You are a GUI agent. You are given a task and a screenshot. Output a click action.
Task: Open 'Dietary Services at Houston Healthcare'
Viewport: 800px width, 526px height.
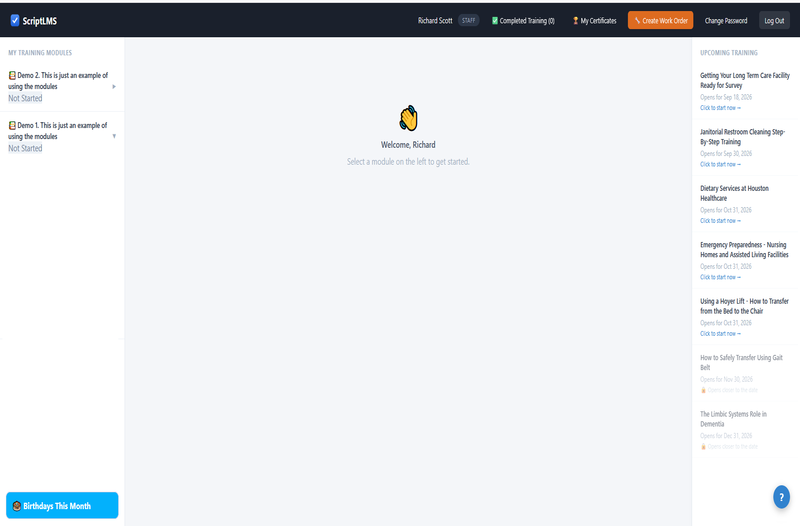pyautogui.click(x=734, y=193)
